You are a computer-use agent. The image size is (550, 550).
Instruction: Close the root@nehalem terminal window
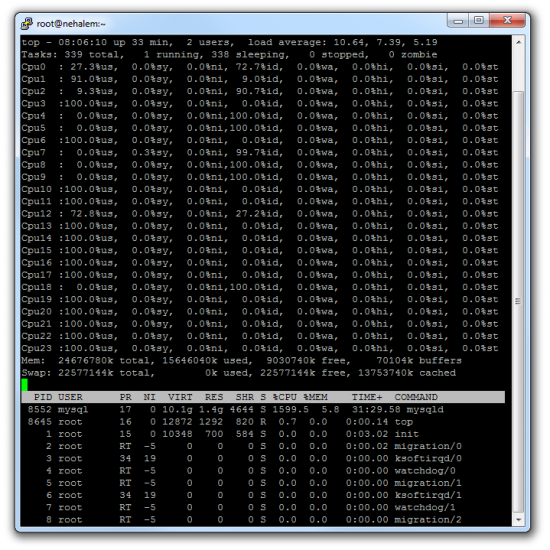(507, 21)
